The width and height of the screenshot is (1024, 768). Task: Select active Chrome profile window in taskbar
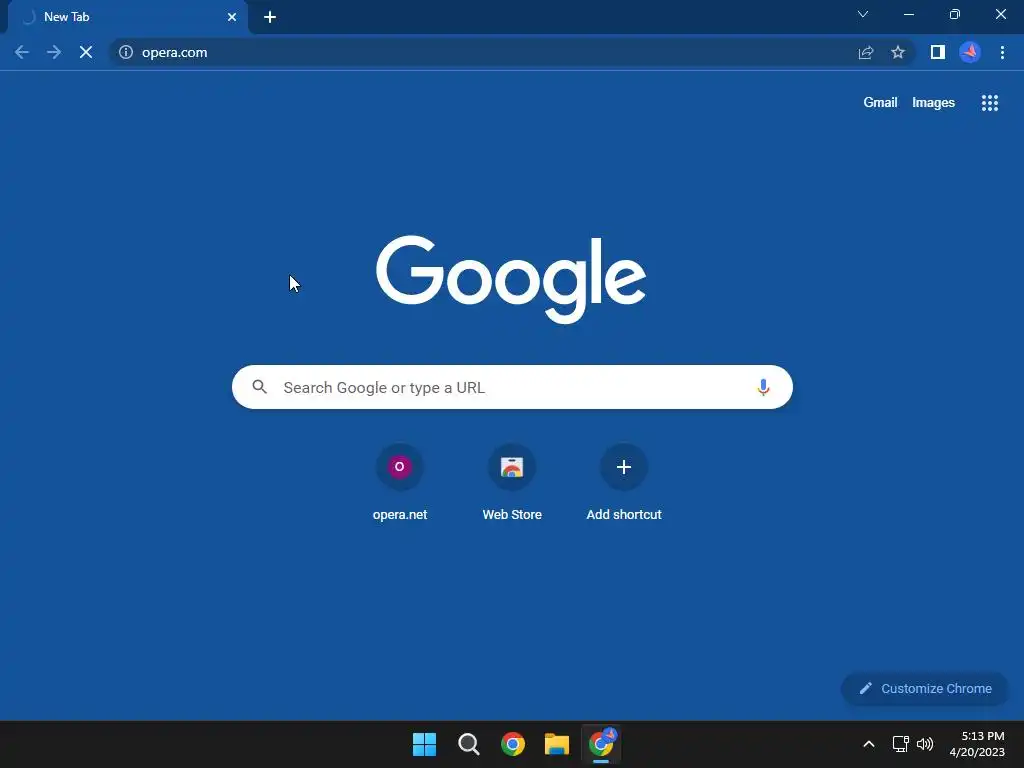(x=601, y=744)
